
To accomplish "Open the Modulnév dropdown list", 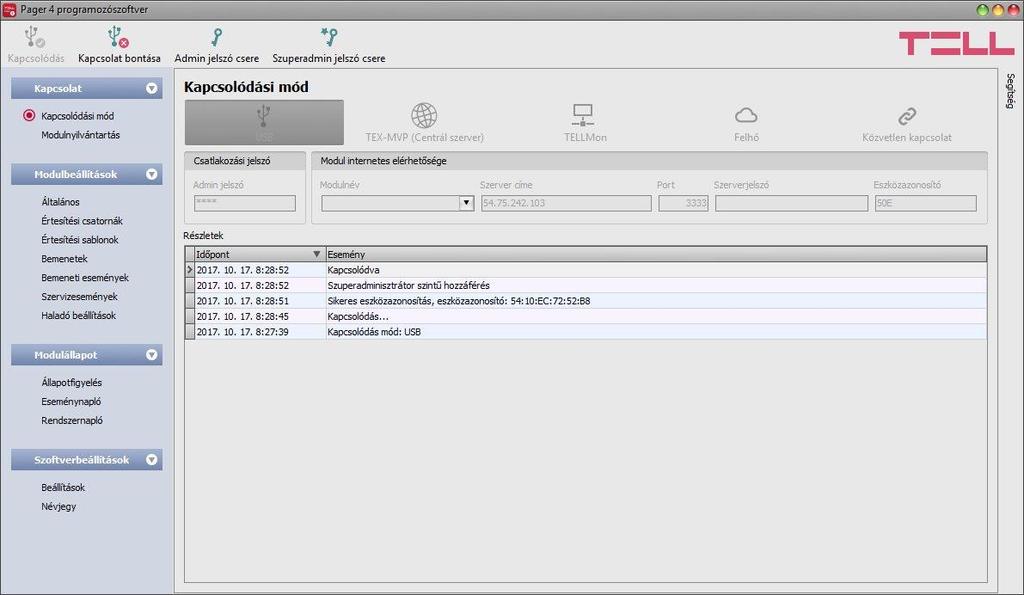I will 466,203.
